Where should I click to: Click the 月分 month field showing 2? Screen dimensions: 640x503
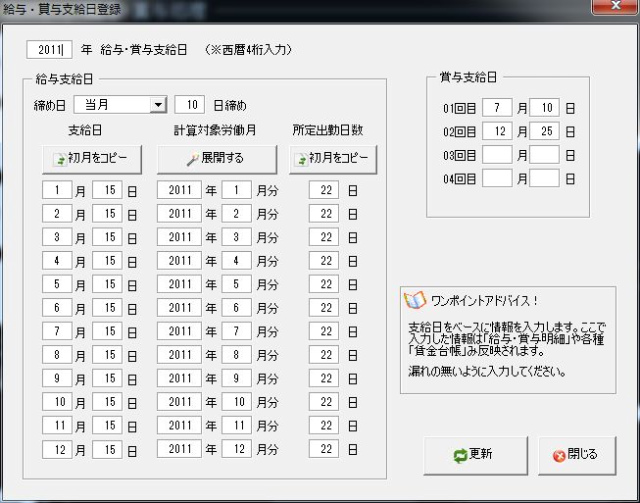237,214
